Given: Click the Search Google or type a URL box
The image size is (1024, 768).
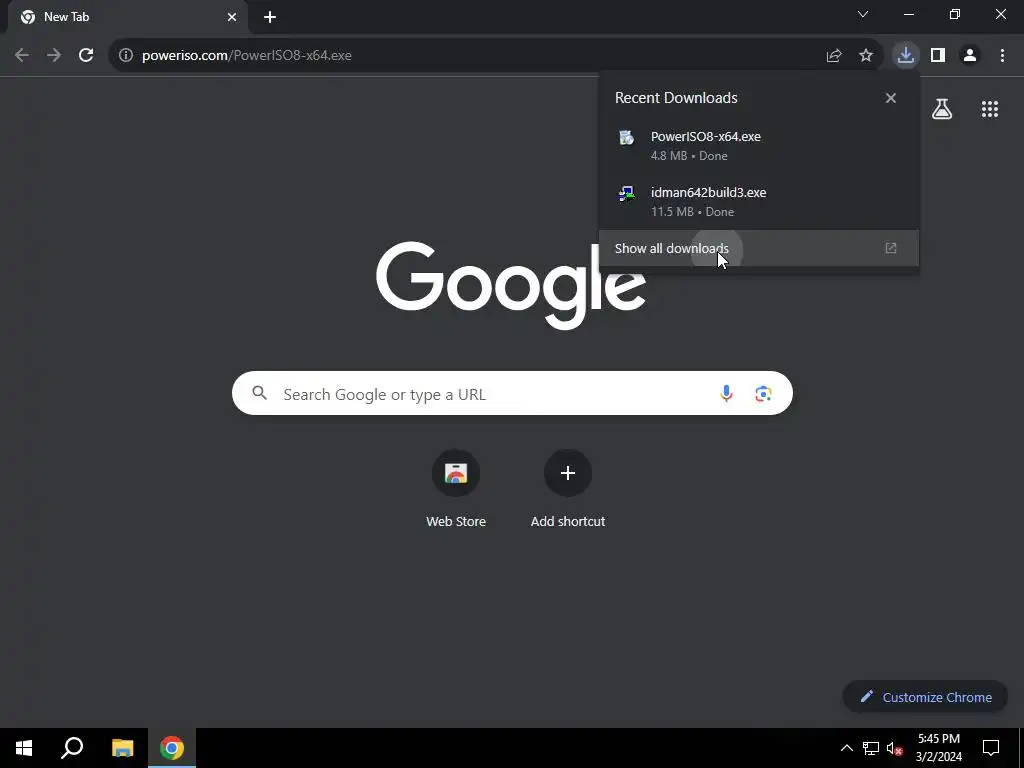Looking at the screenshot, I should point(512,393).
